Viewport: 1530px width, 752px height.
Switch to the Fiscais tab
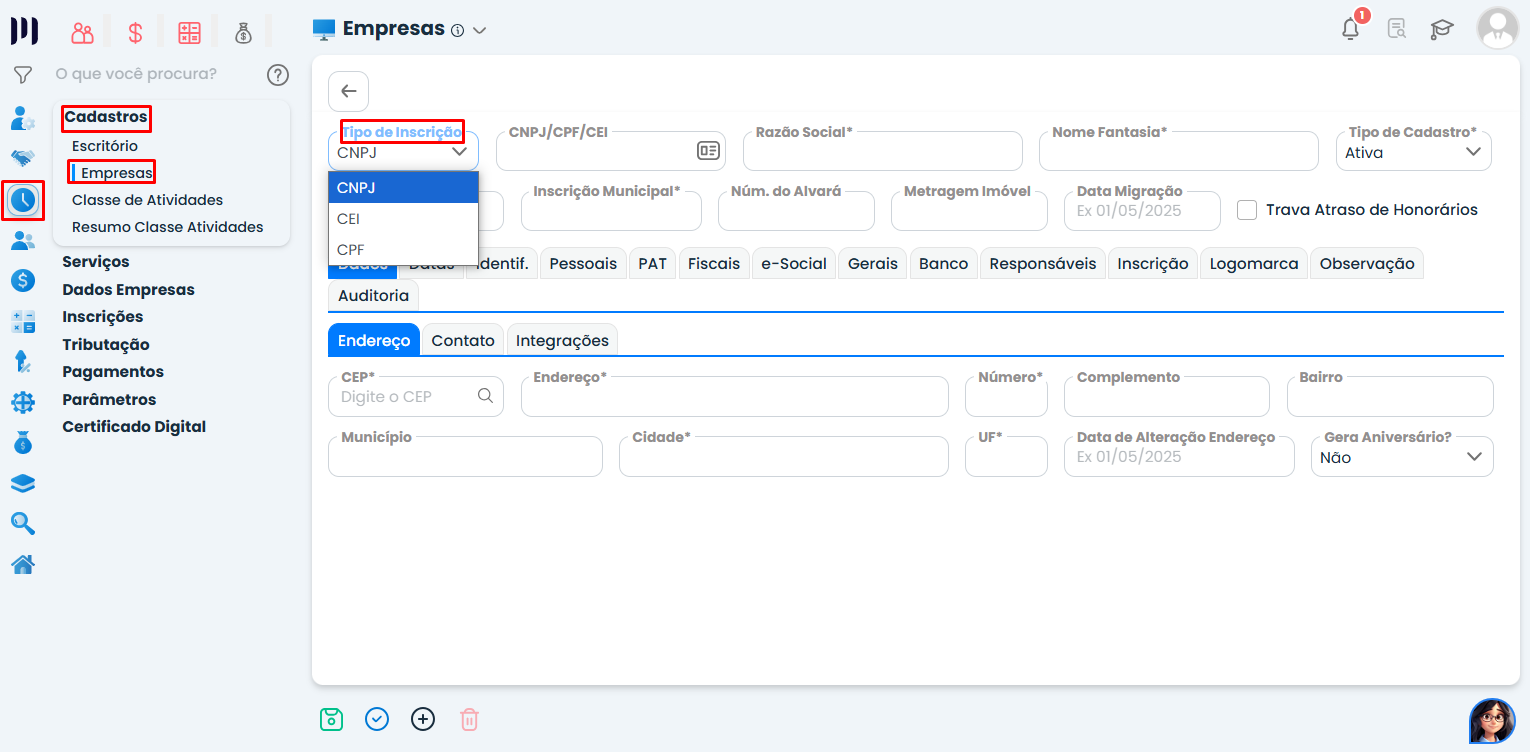pyautogui.click(x=714, y=264)
